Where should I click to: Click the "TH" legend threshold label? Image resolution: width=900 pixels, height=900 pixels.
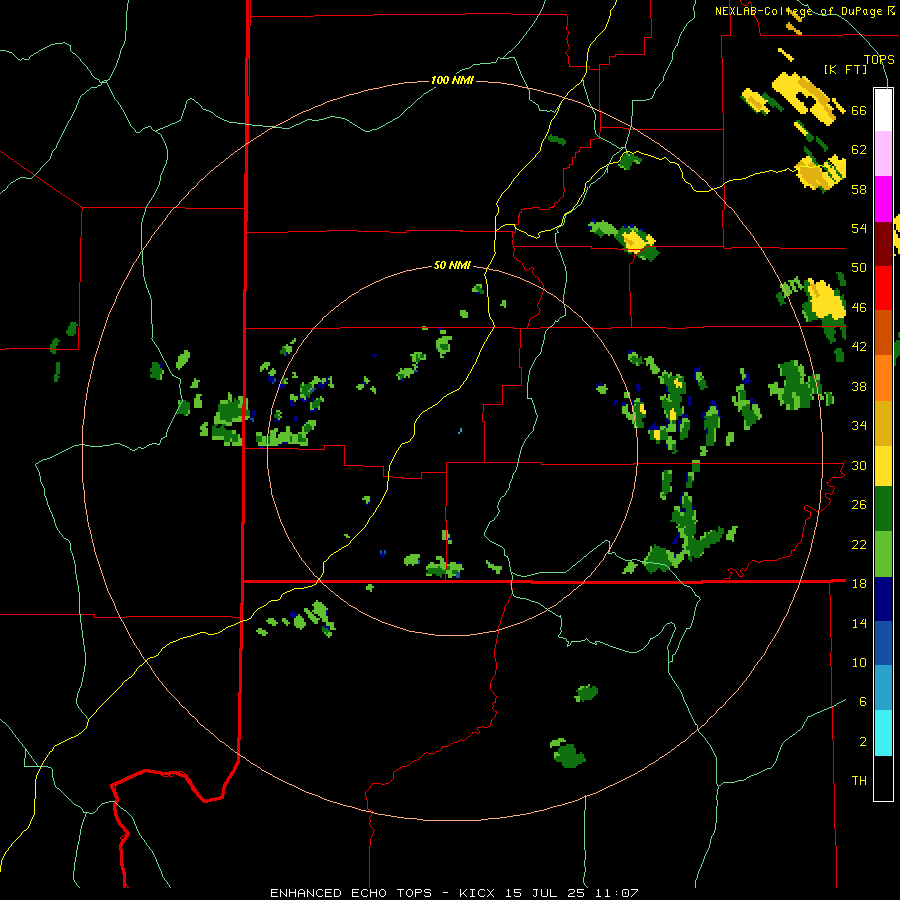(859, 781)
